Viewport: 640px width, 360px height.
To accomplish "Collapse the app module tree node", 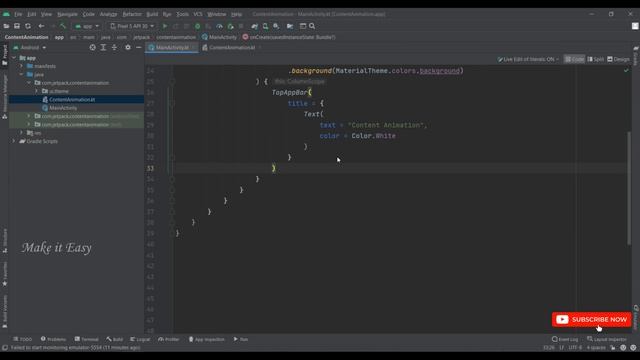I will click(14, 58).
